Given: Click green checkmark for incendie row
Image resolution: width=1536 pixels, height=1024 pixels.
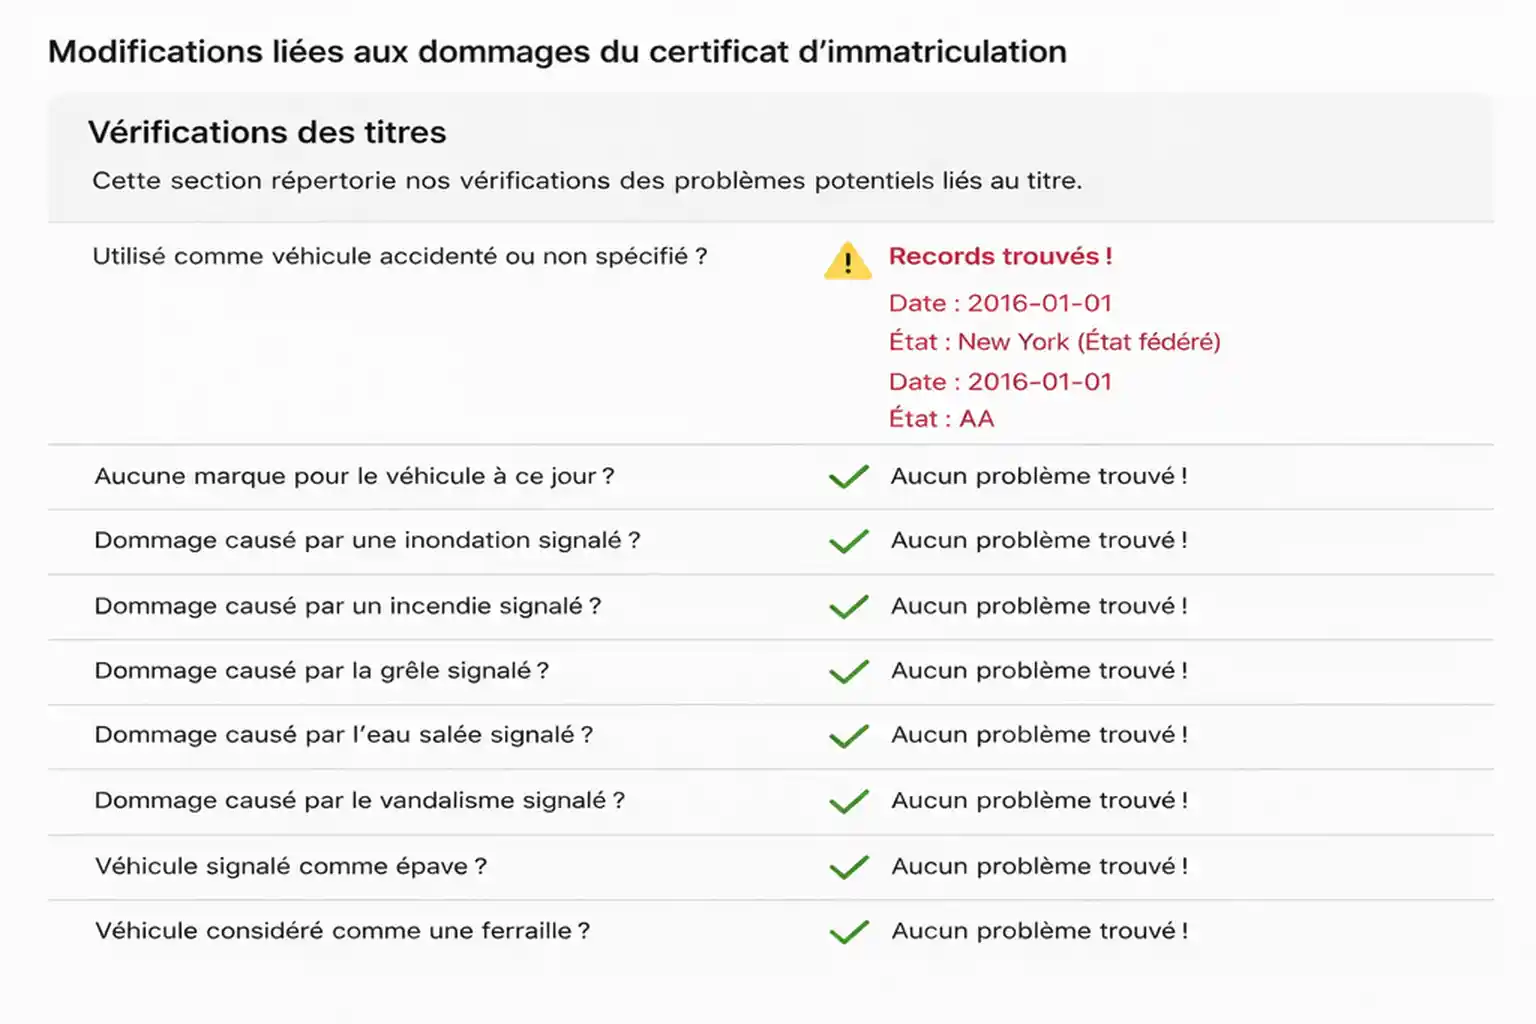Looking at the screenshot, I should click(x=848, y=607).
